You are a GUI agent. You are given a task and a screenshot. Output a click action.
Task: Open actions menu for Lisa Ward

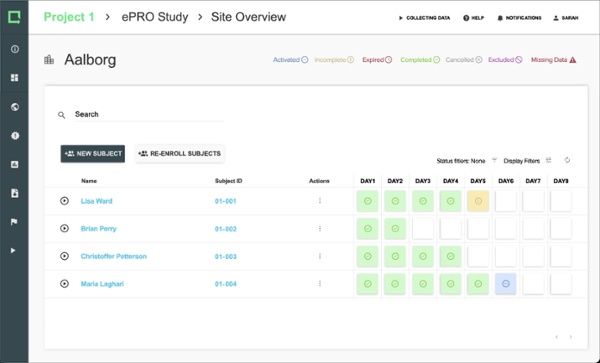click(320, 201)
